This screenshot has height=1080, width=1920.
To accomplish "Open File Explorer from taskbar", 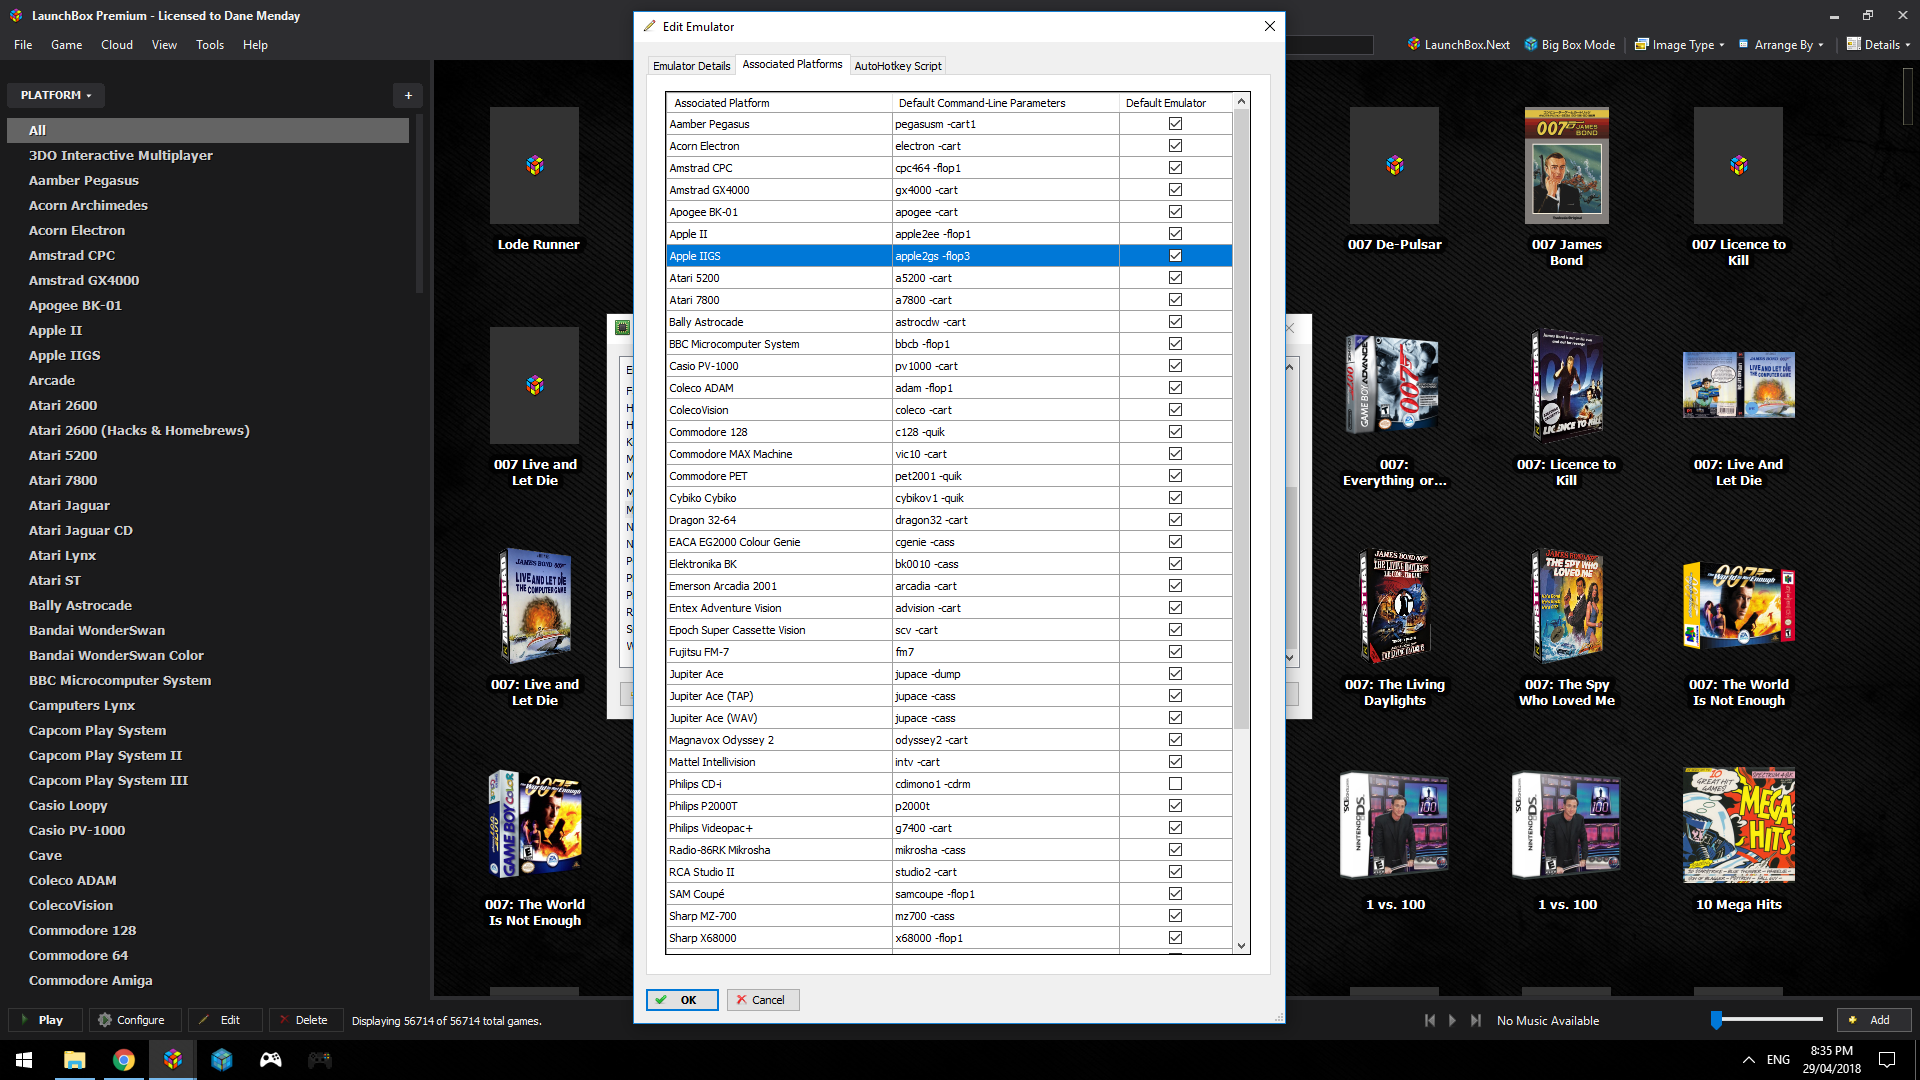I will (x=74, y=1060).
